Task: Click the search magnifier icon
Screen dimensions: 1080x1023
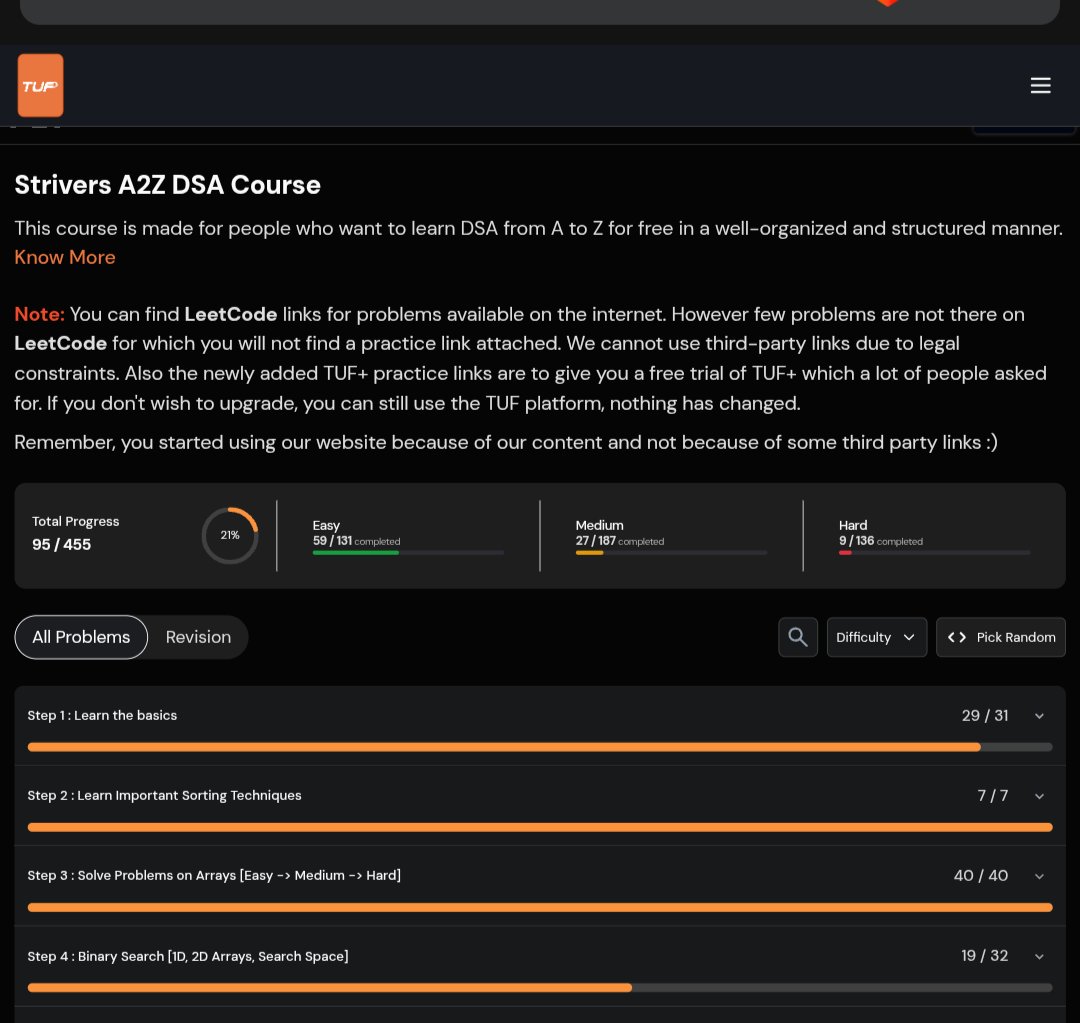Action: click(x=798, y=637)
